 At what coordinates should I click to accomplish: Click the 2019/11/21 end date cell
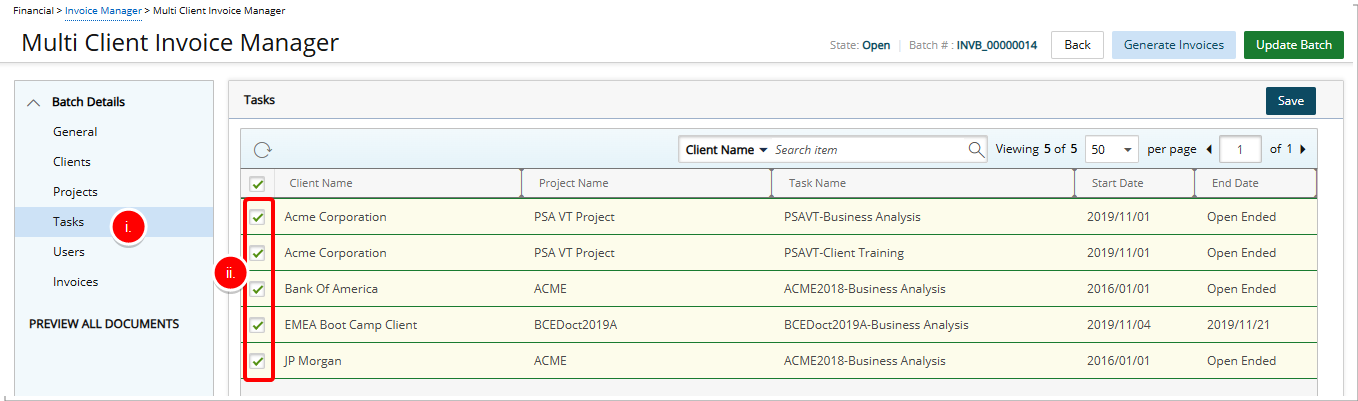(1238, 325)
